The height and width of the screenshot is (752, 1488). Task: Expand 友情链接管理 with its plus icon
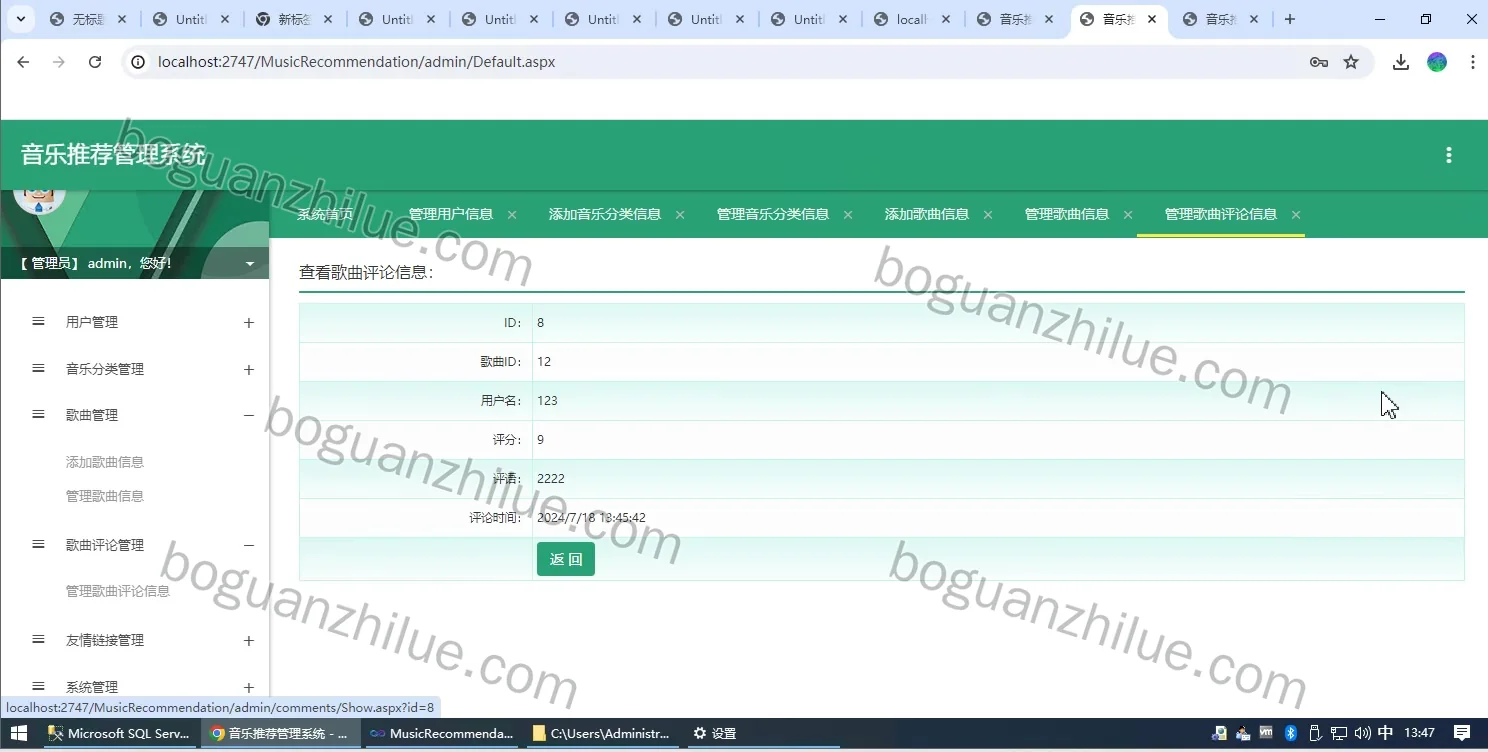coord(249,641)
